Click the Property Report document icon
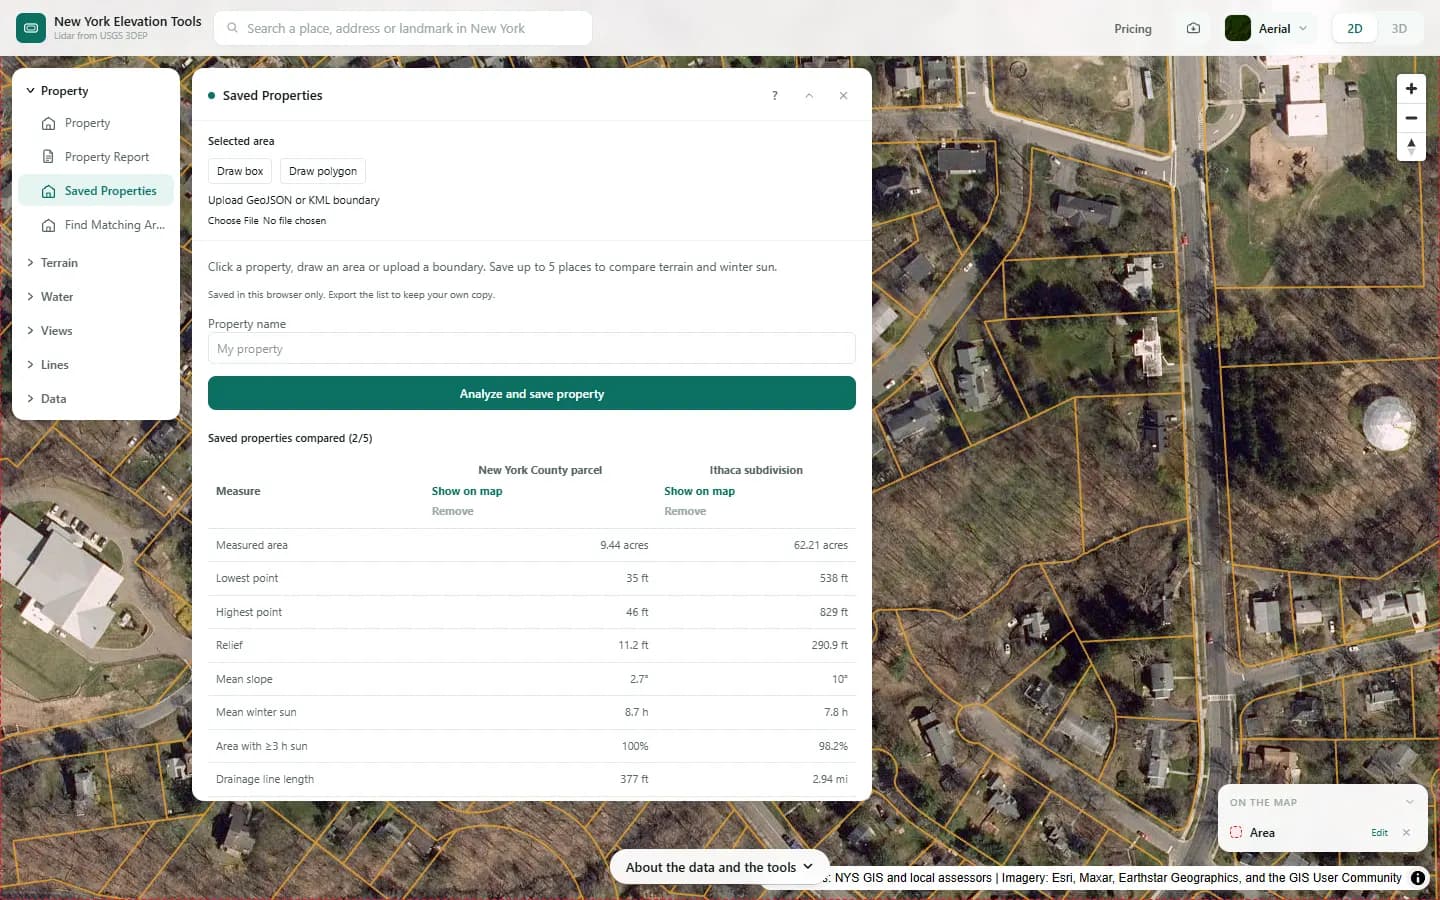The height and width of the screenshot is (900, 1440). [x=48, y=157]
